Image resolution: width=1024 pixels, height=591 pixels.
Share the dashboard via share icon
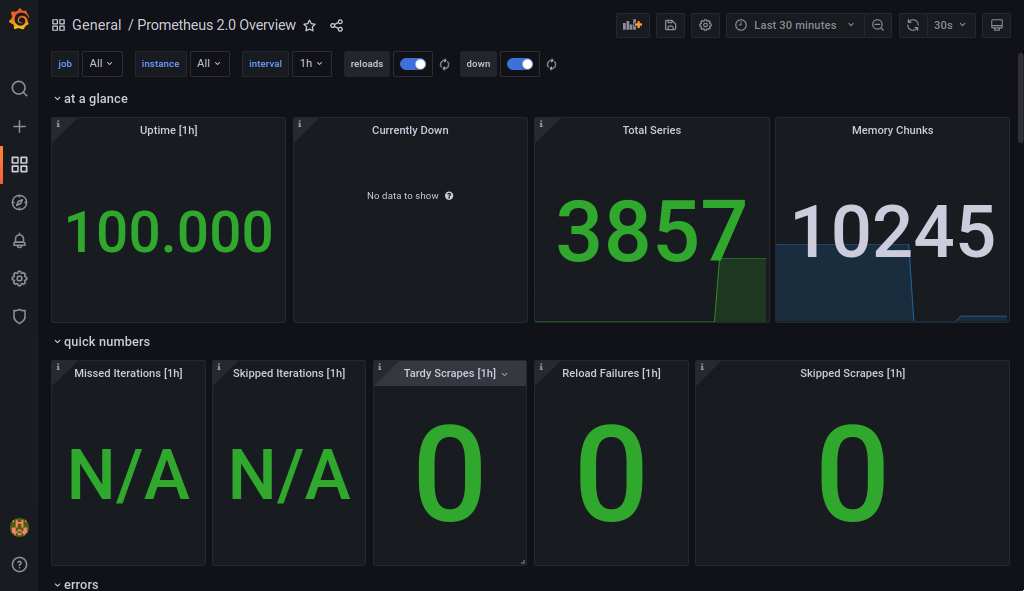[x=336, y=25]
